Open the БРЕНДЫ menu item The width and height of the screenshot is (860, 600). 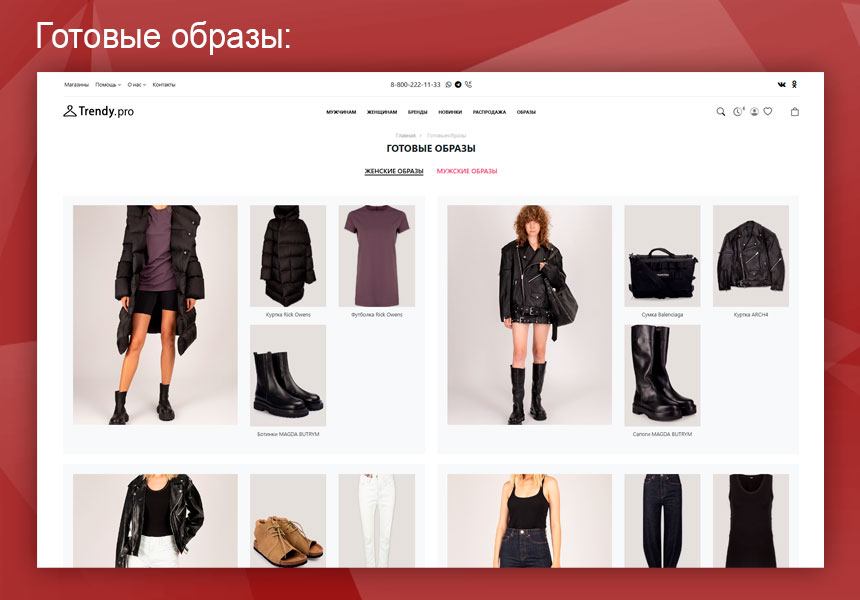(418, 112)
